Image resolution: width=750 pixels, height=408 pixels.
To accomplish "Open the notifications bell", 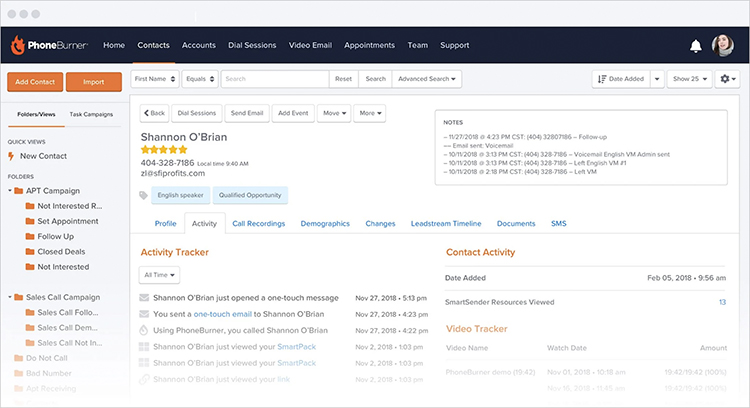I will tap(696, 46).
